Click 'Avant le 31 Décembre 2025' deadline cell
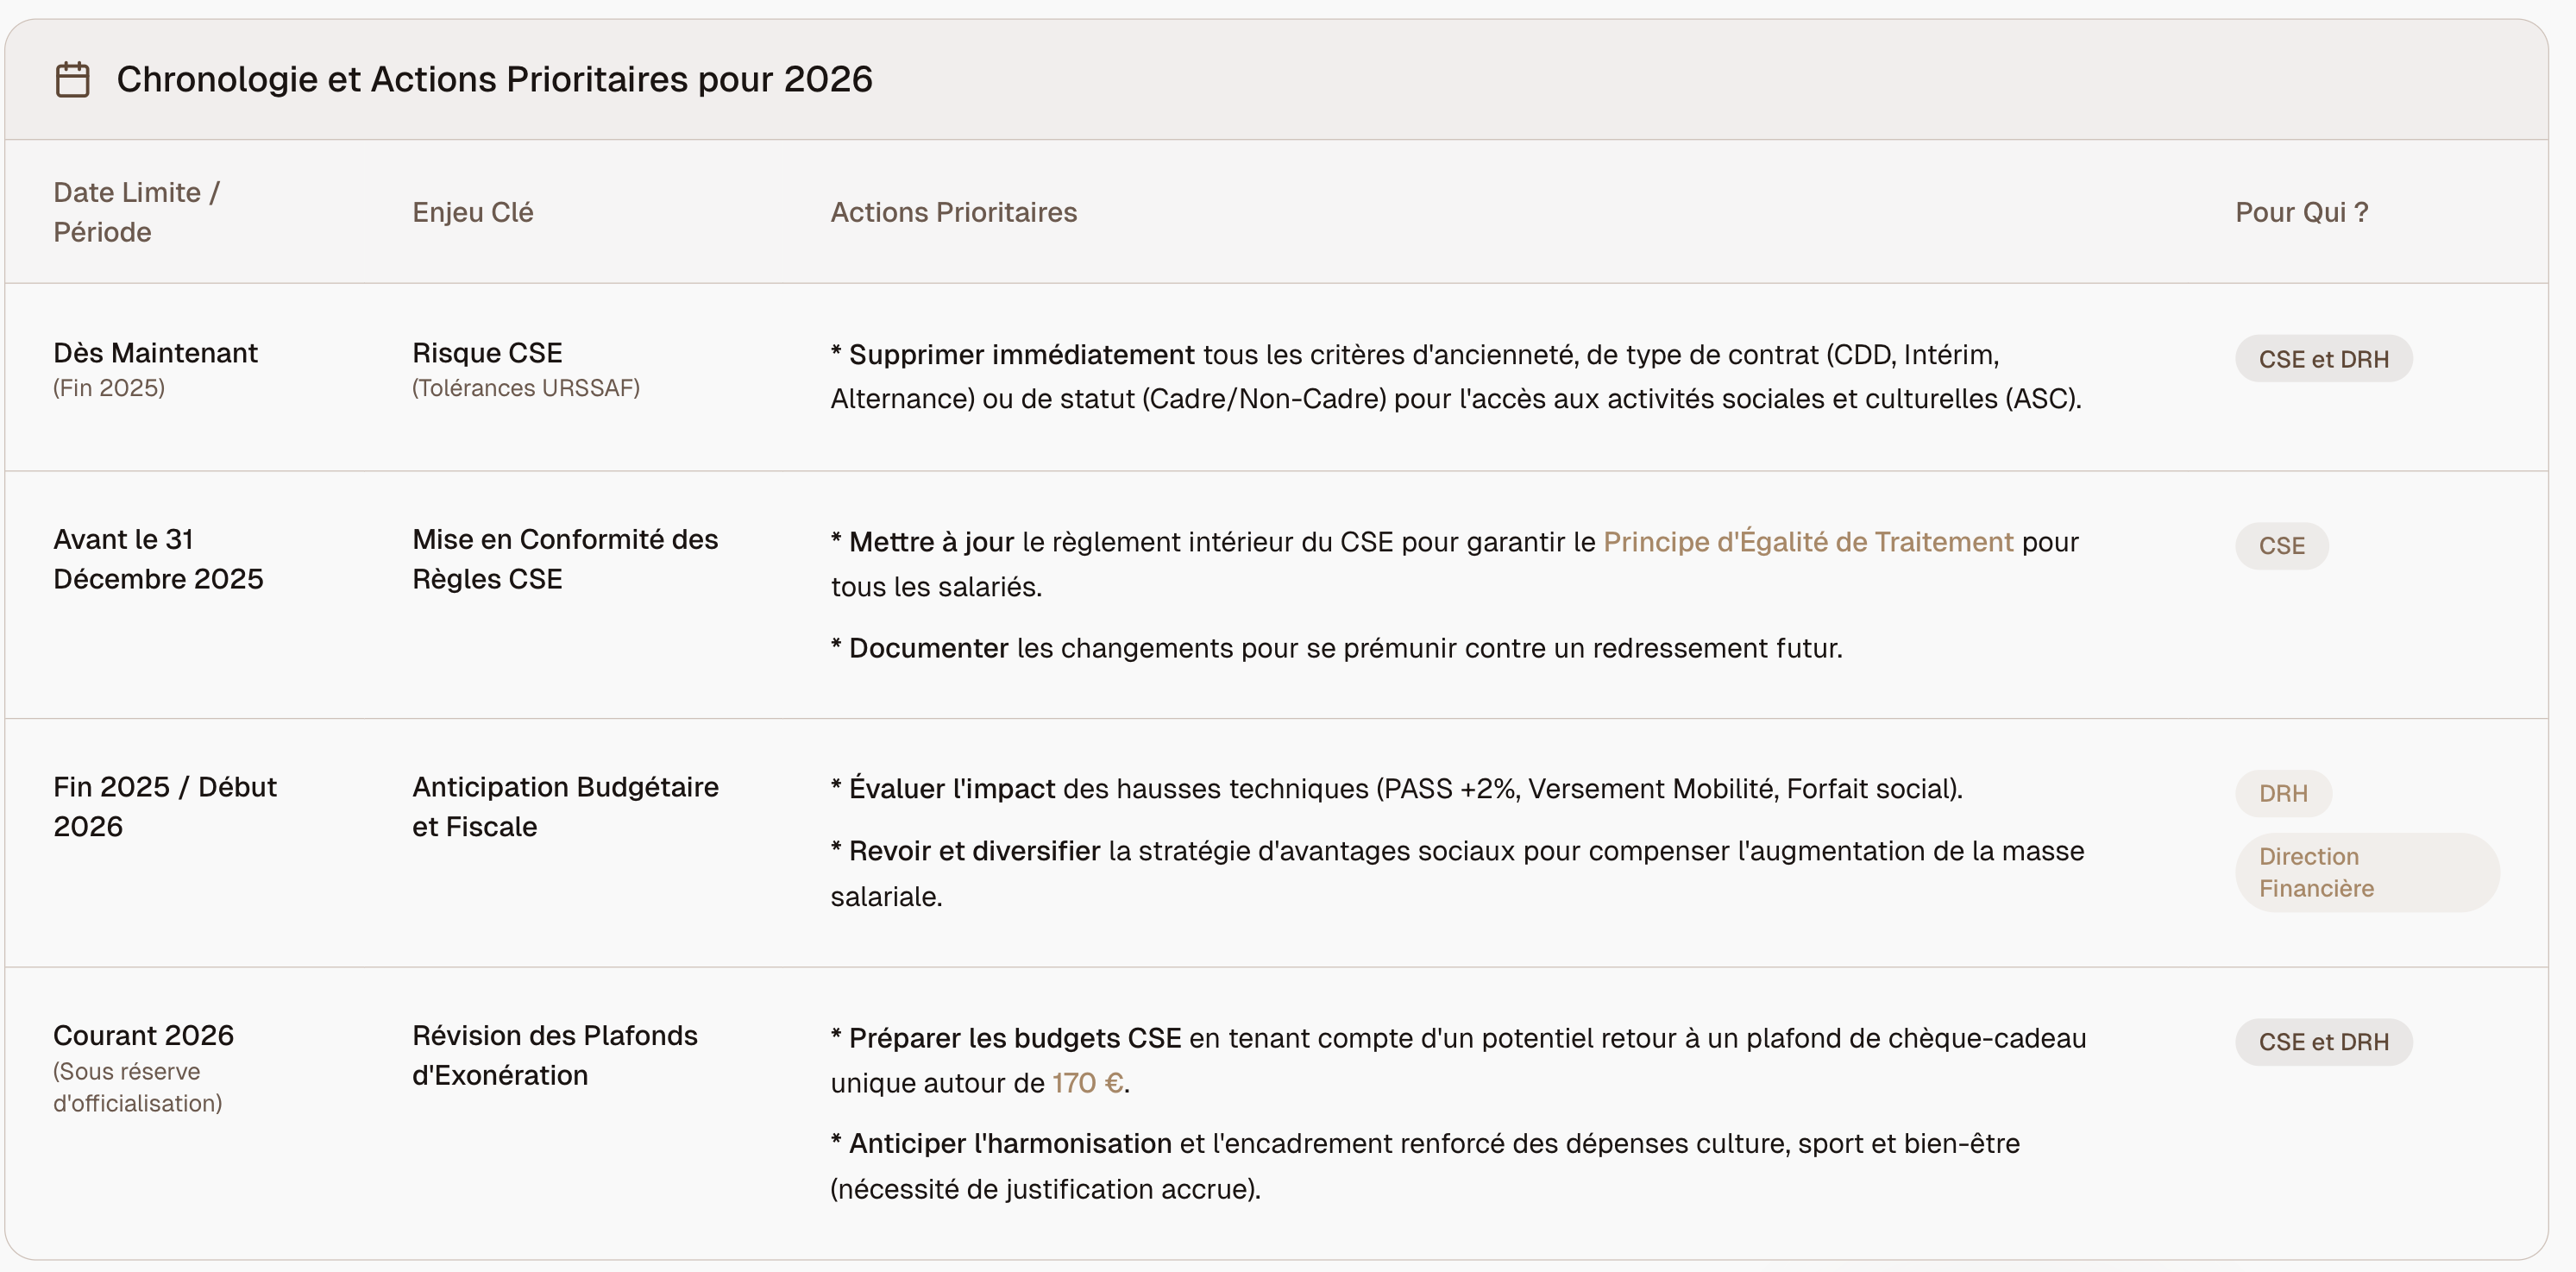The width and height of the screenshot is (2576, 1272). tap(158, 559)
